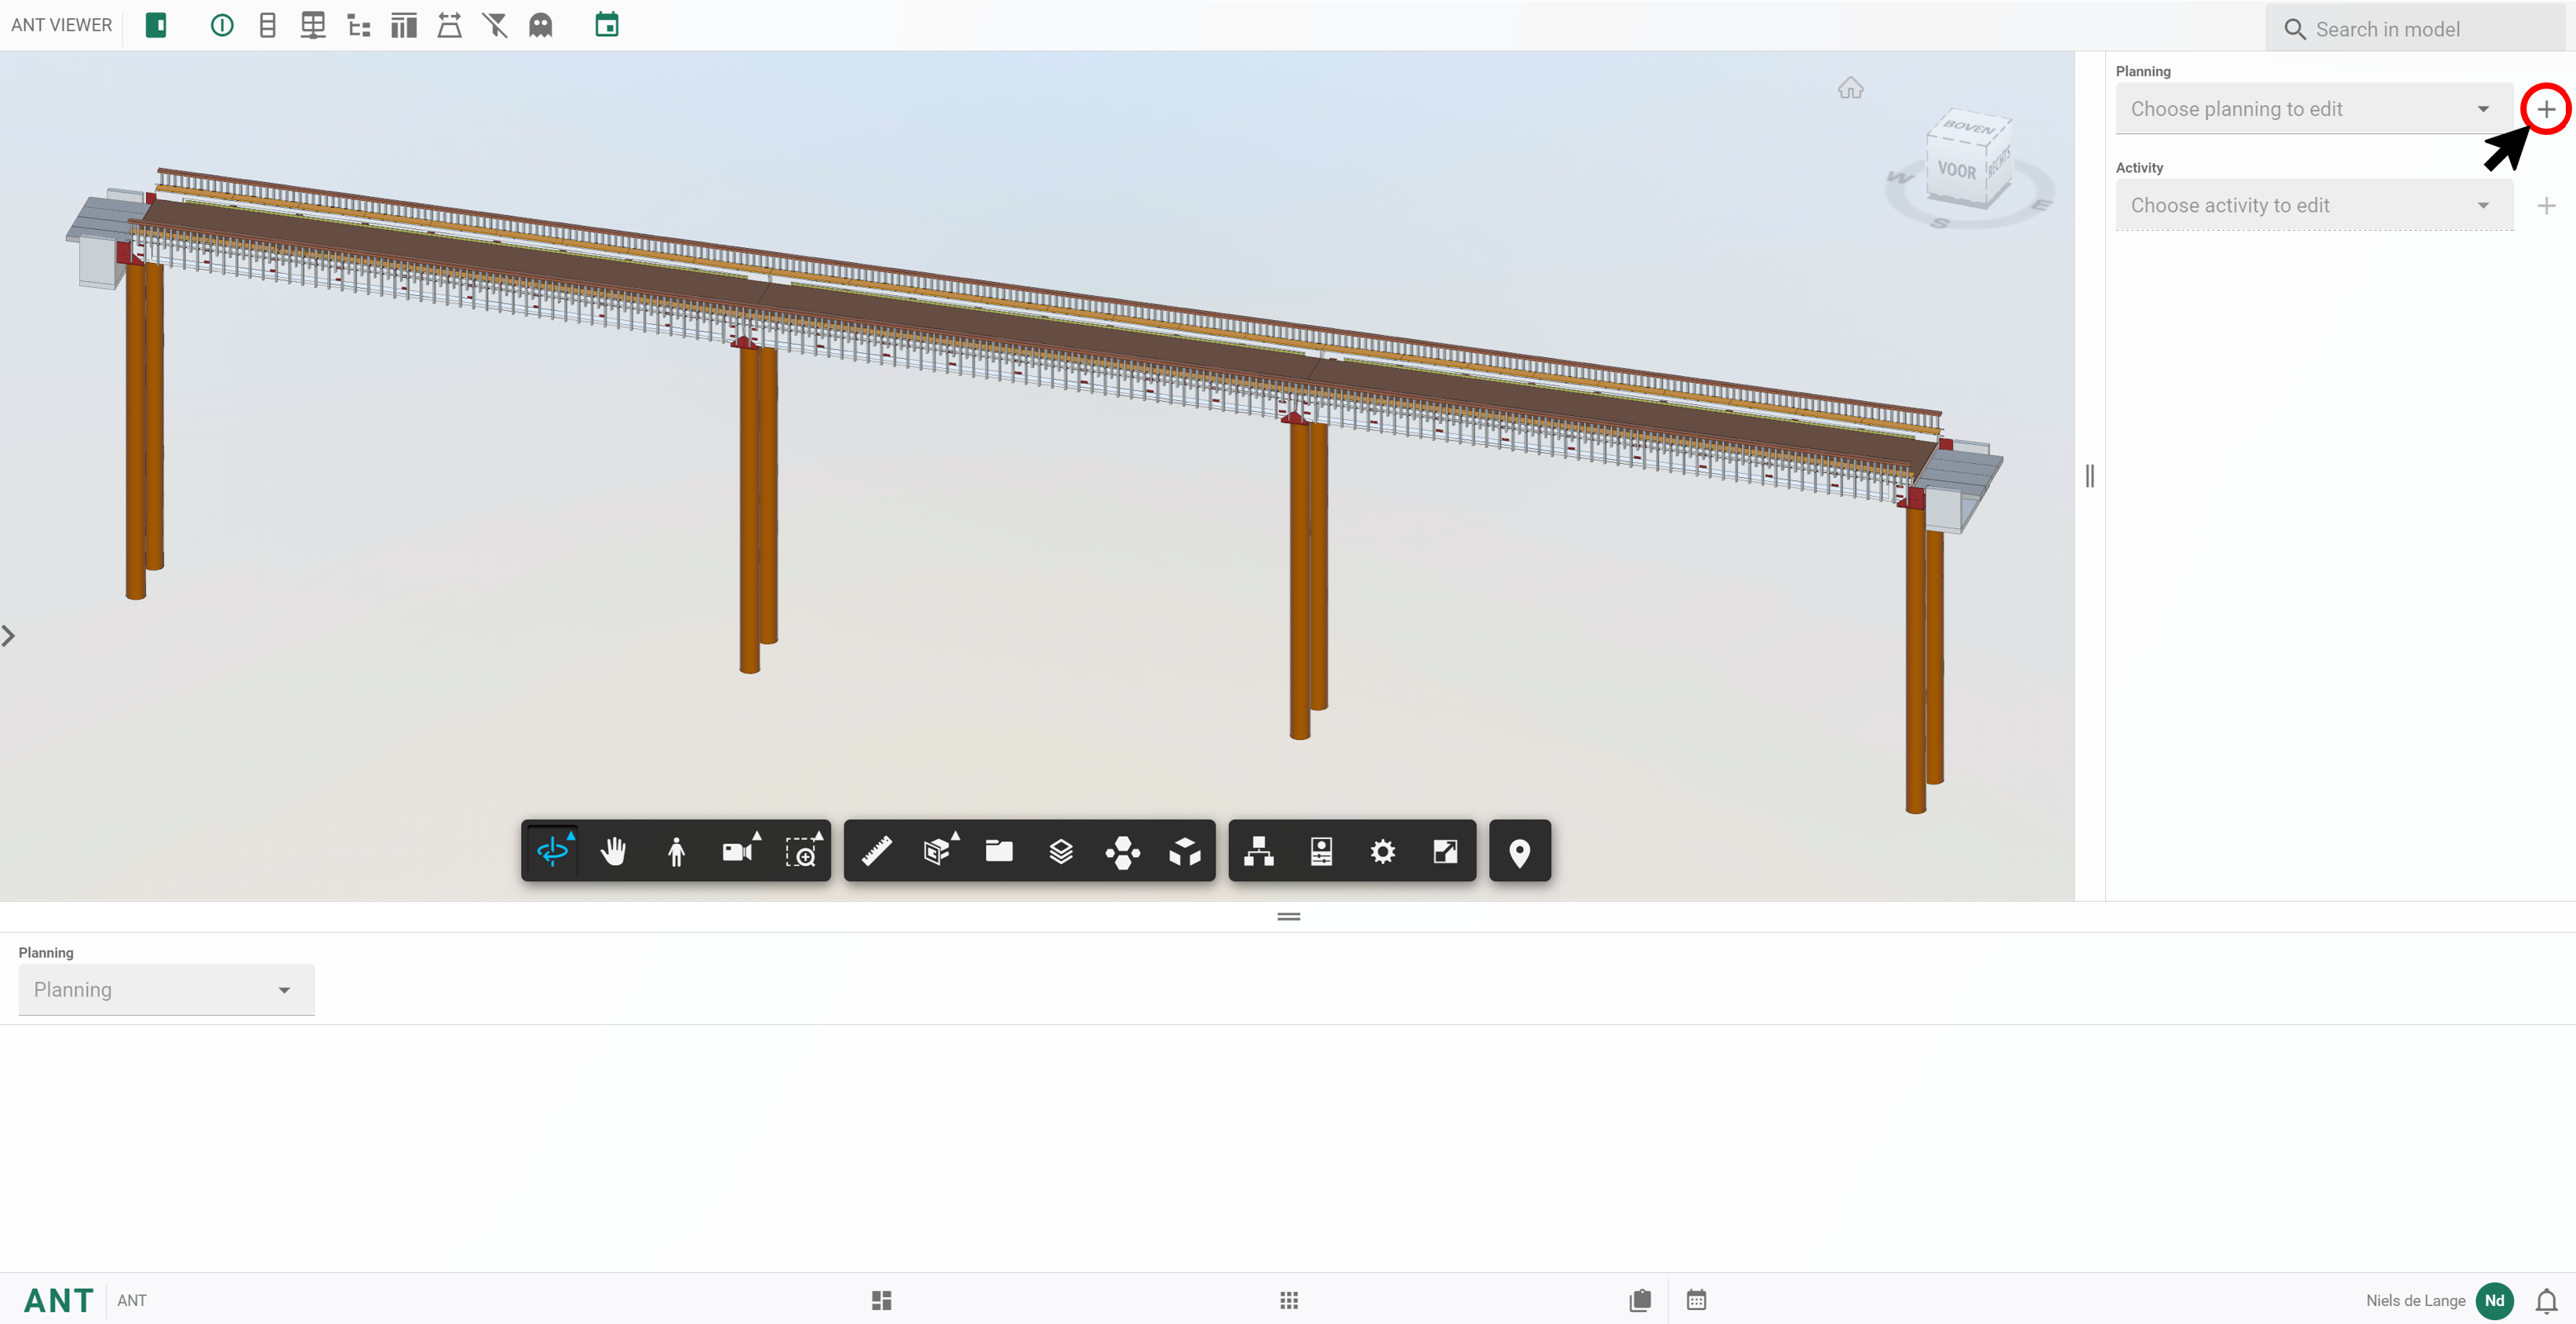Select the orbit rotation tool
The height and width of the screenshot is (1324, 2576).
[552, 851]
